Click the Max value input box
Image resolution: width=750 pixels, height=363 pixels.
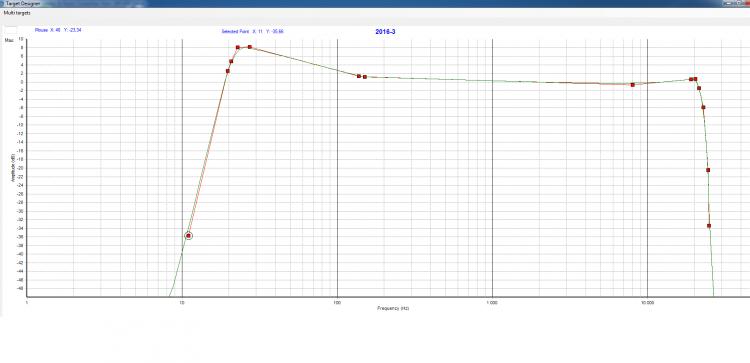click(x=11, y=30)
